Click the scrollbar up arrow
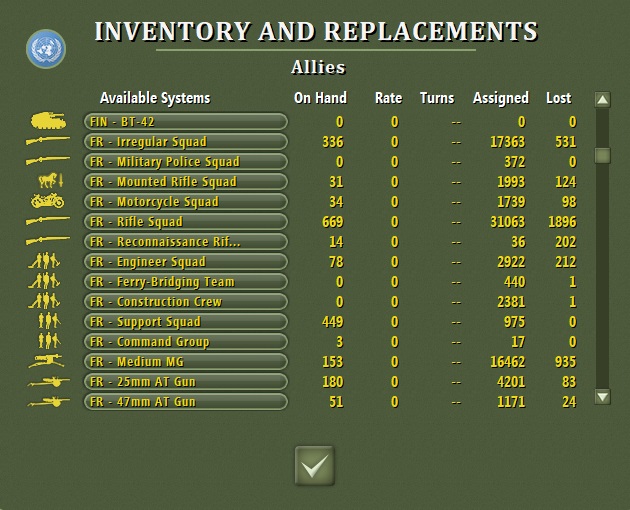 tap(602, 99)
